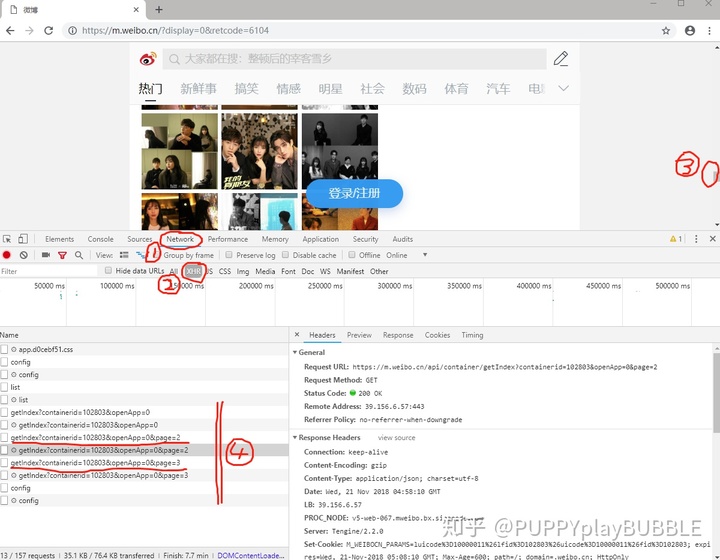Select the Img filter type

(x=243, y=271)
